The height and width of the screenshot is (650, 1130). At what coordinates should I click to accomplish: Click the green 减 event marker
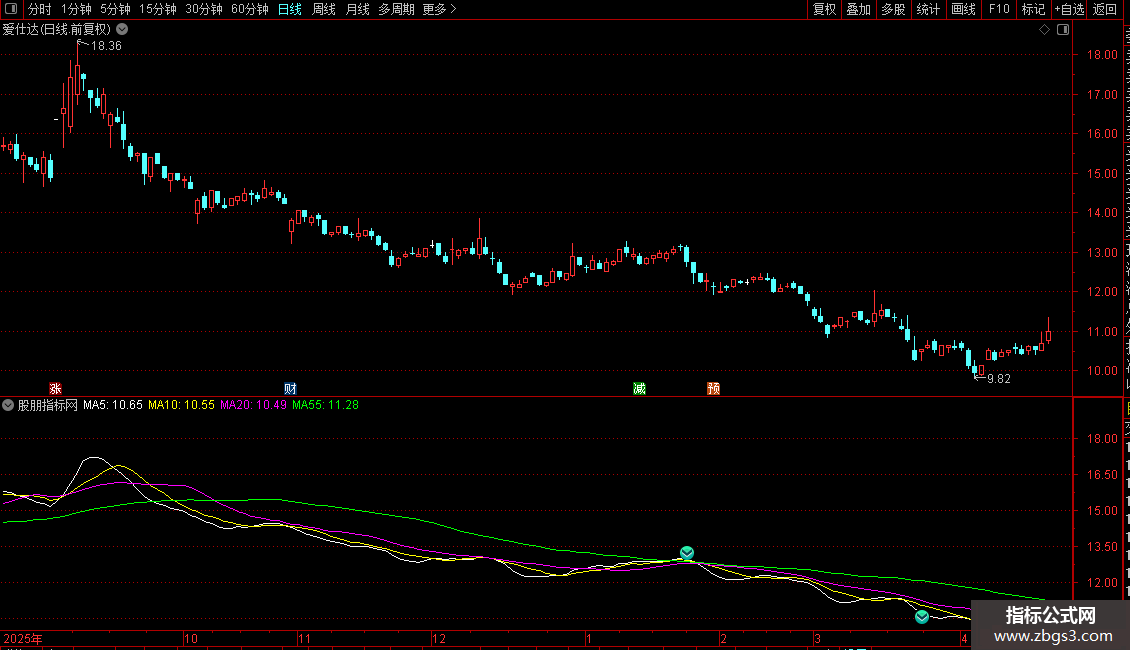pos(639,388)
